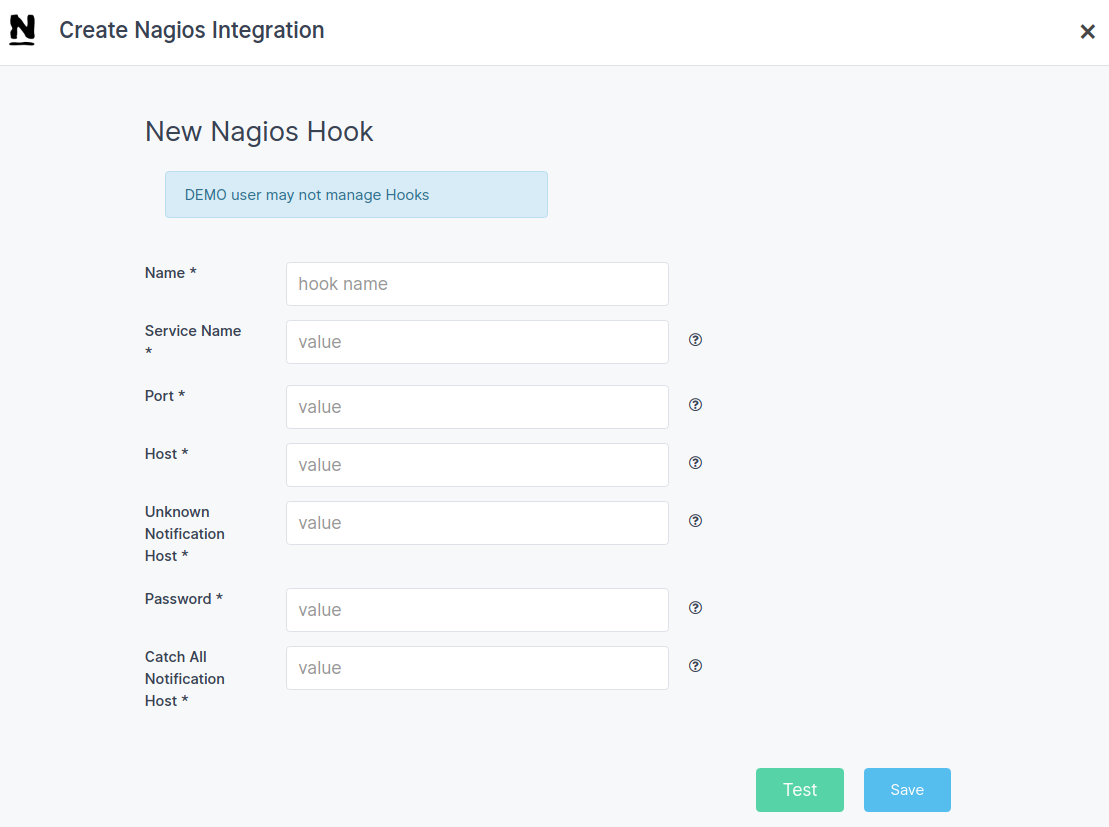
Task: Click the 'Catch All Notification Host *' label
Action: (x=185, y=678)
